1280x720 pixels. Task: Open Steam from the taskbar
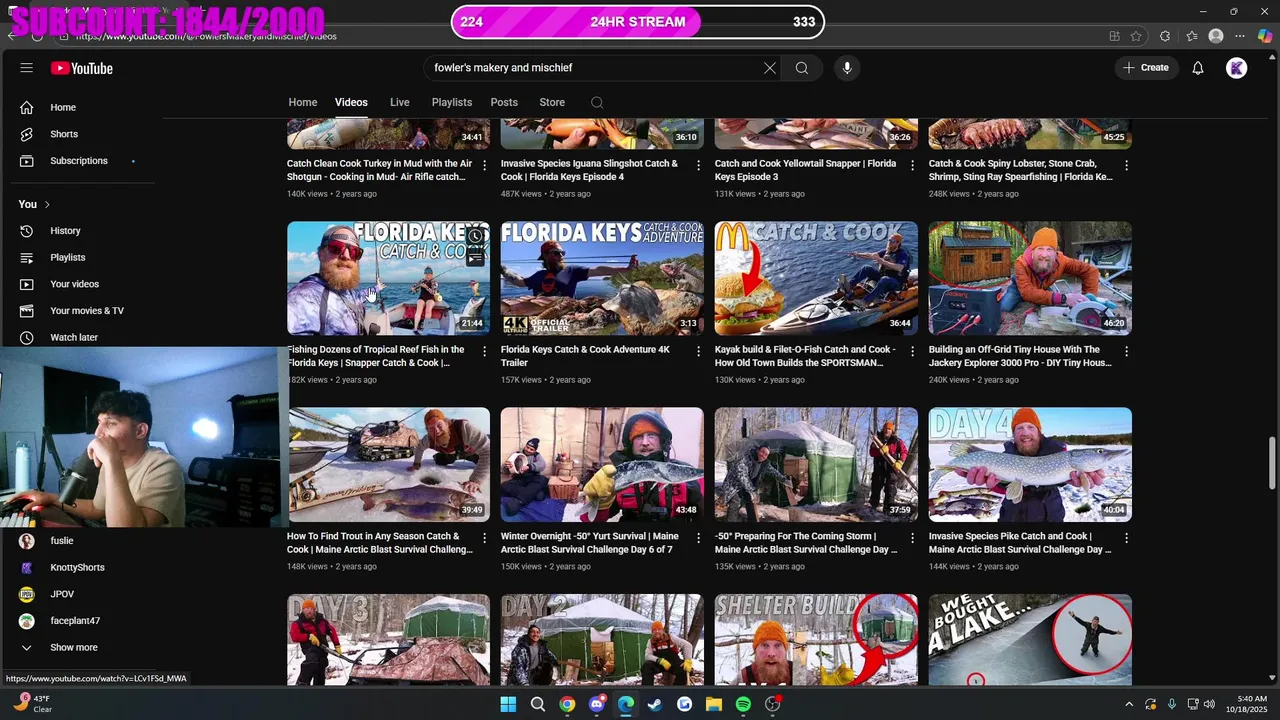point(655,704)
